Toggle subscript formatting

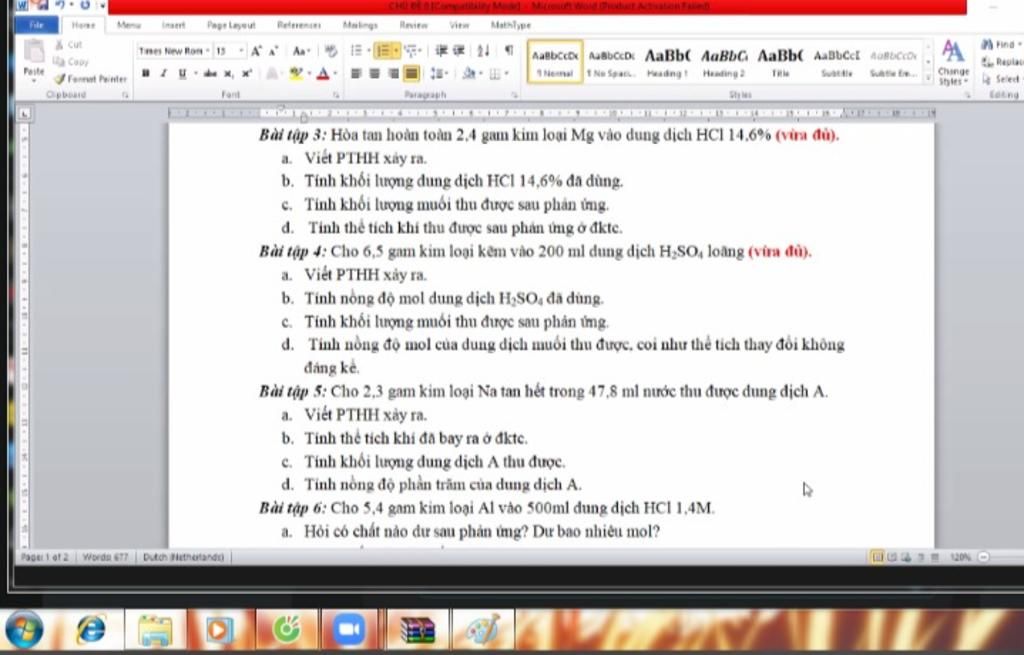tap(228, 73)
